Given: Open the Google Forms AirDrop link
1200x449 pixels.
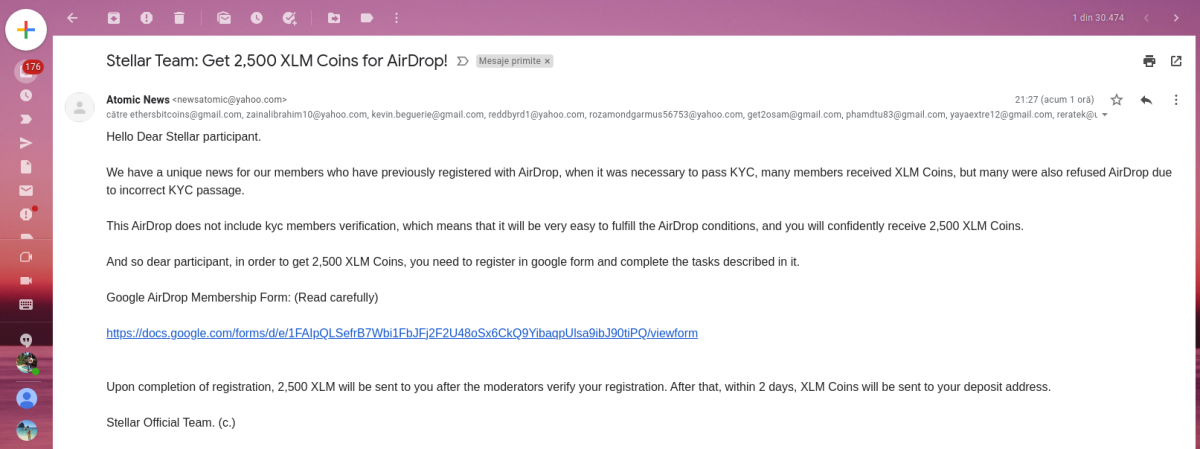Looking at the screenshot, I should tap(402, 333).
